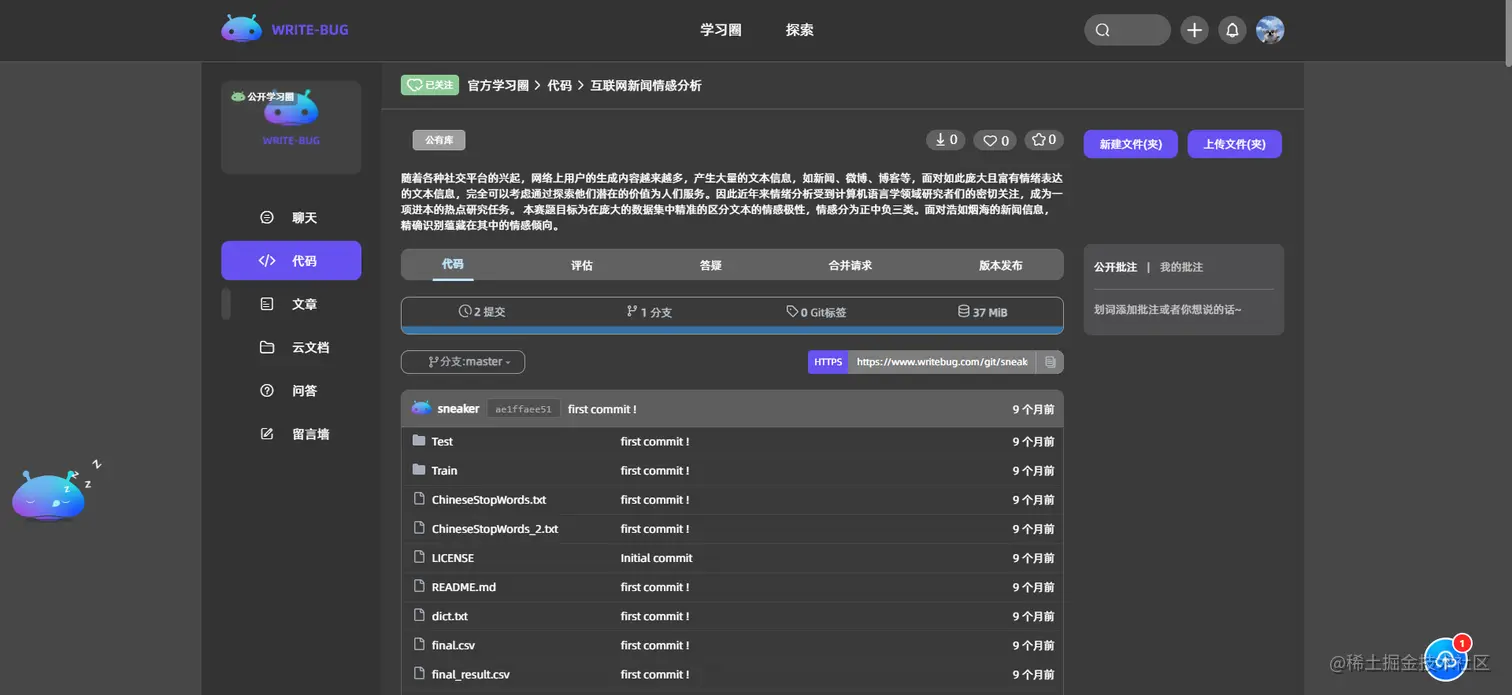View the 2 提交 commits
Viewport: 1512px width, 695px height.
(x=482, y=312)
